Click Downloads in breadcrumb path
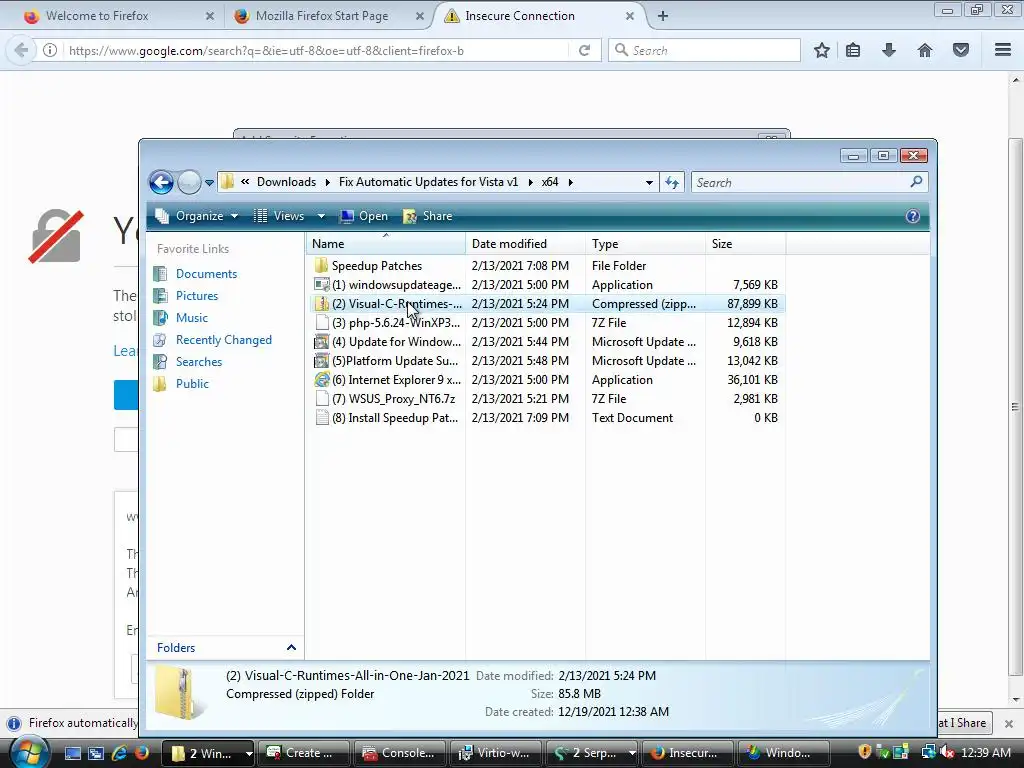This screenshot has width=1024, height=768. point(286,182)
